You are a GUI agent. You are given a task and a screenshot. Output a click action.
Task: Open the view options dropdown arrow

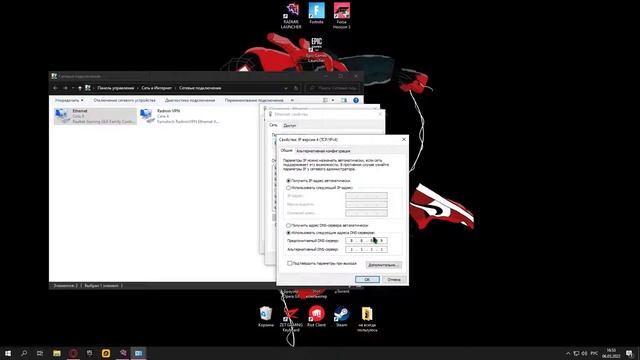(x=333, y=100)
